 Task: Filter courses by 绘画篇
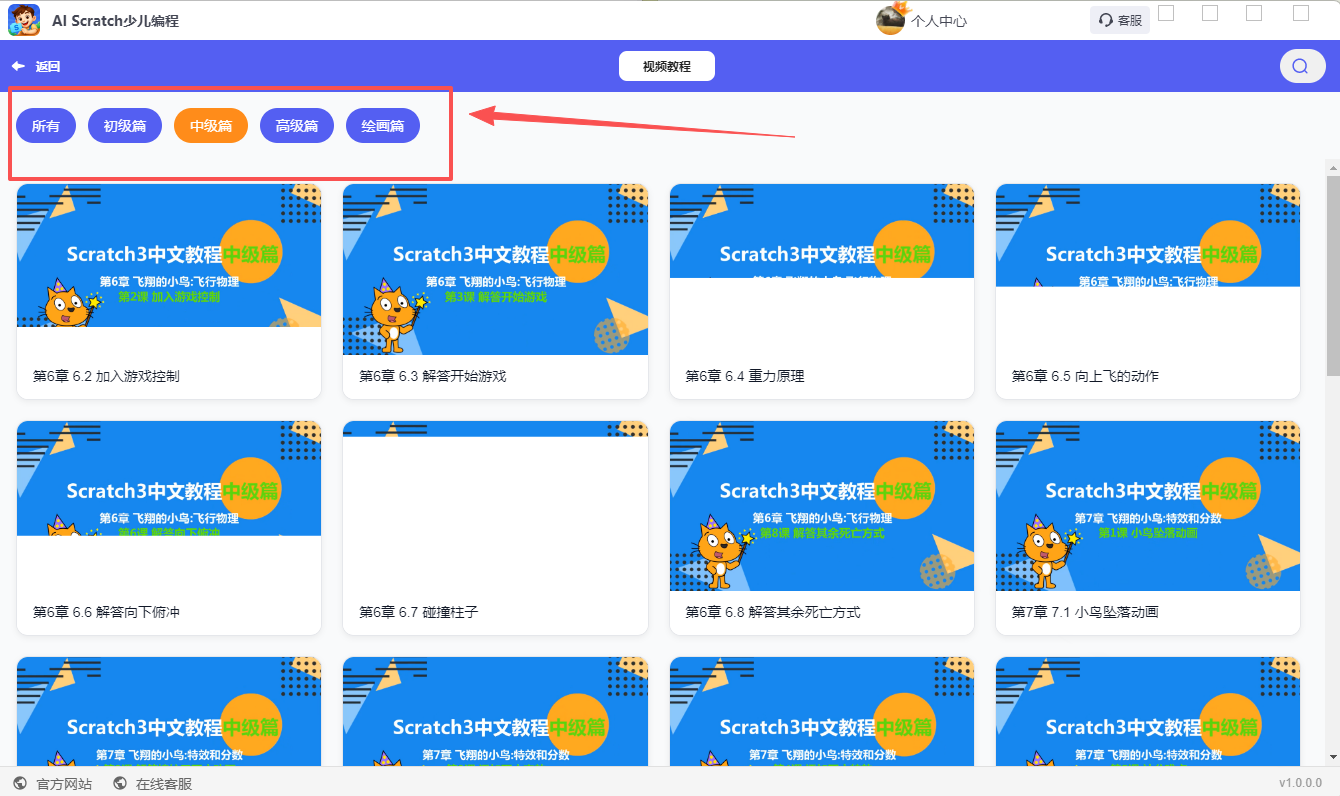[x=382, y=125]
